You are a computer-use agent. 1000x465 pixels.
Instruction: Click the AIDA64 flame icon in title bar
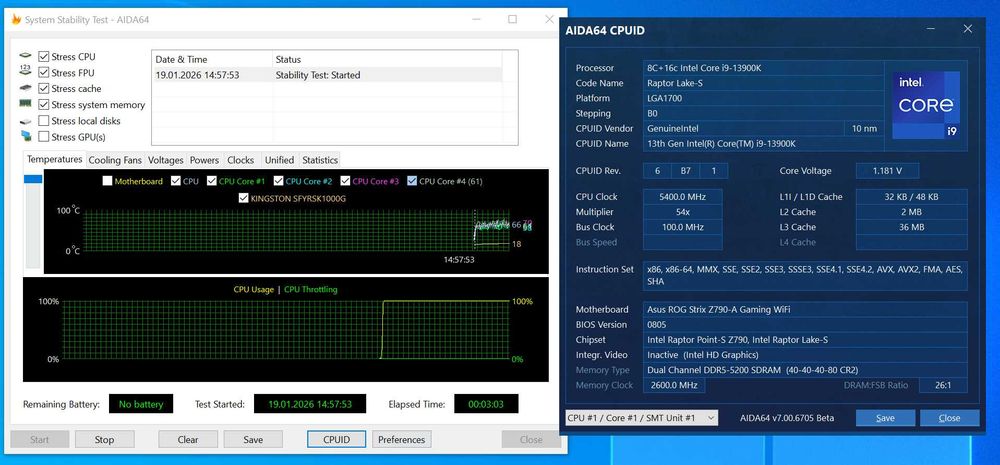[17, 20]
